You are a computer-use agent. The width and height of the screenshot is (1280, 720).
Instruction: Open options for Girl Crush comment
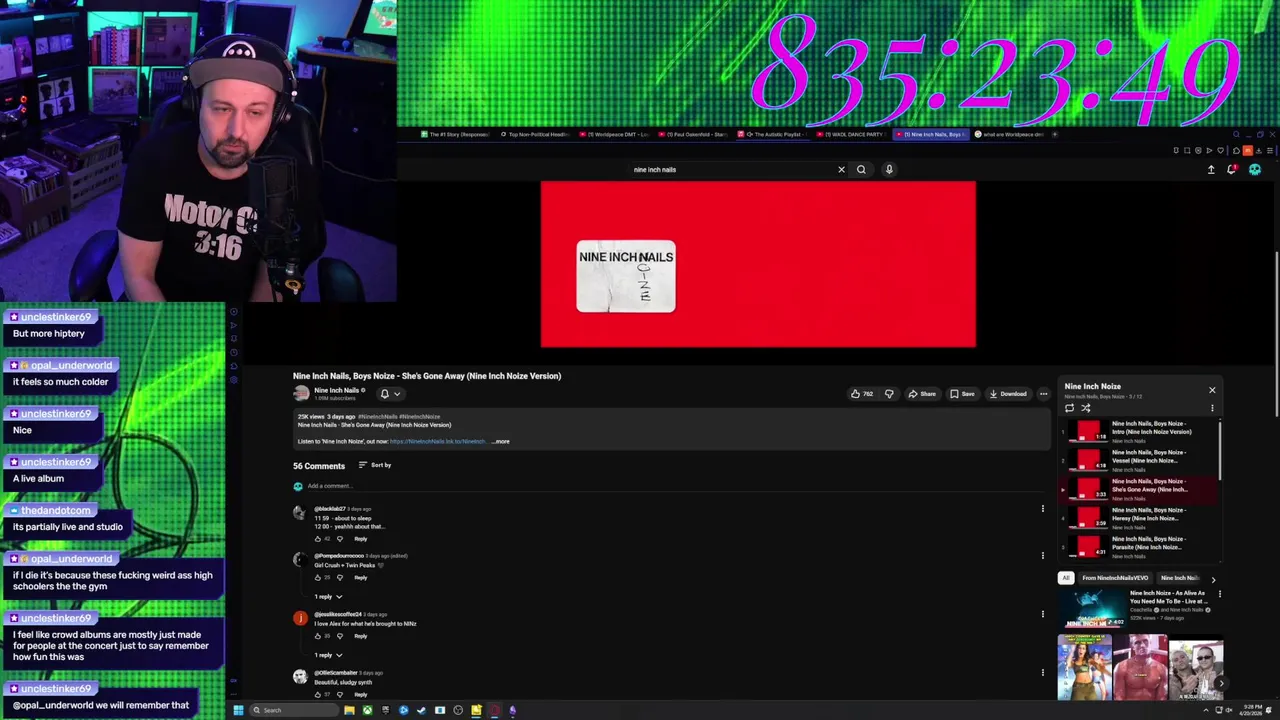(1042, 556)
